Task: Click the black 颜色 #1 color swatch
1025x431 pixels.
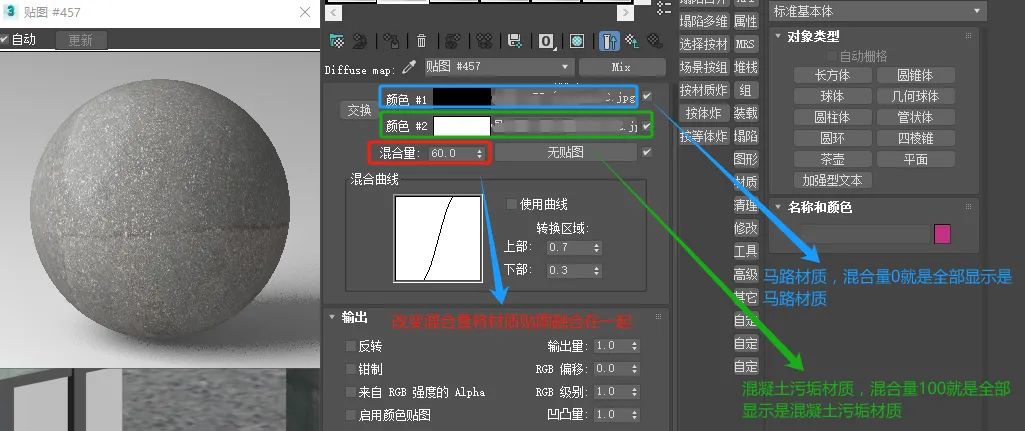Action: pyautogui.click(x=462, y=98)
